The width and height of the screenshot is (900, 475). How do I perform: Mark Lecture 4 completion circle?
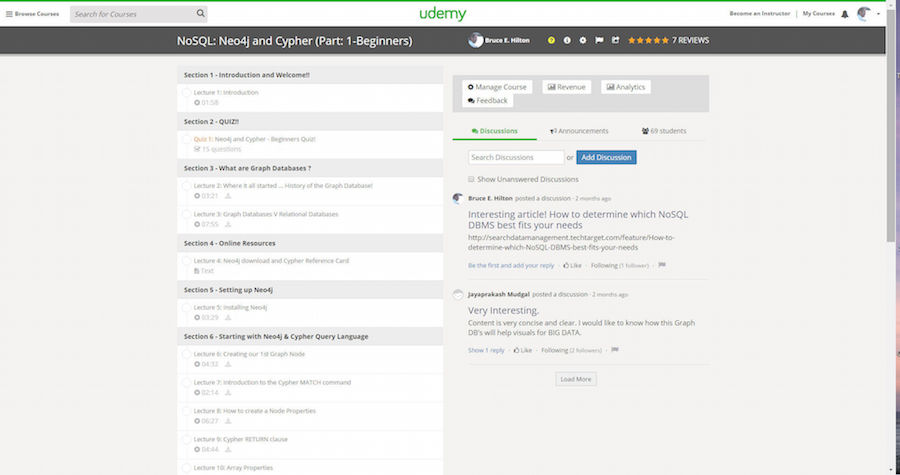pyautogui.click(x=186, y=261)
